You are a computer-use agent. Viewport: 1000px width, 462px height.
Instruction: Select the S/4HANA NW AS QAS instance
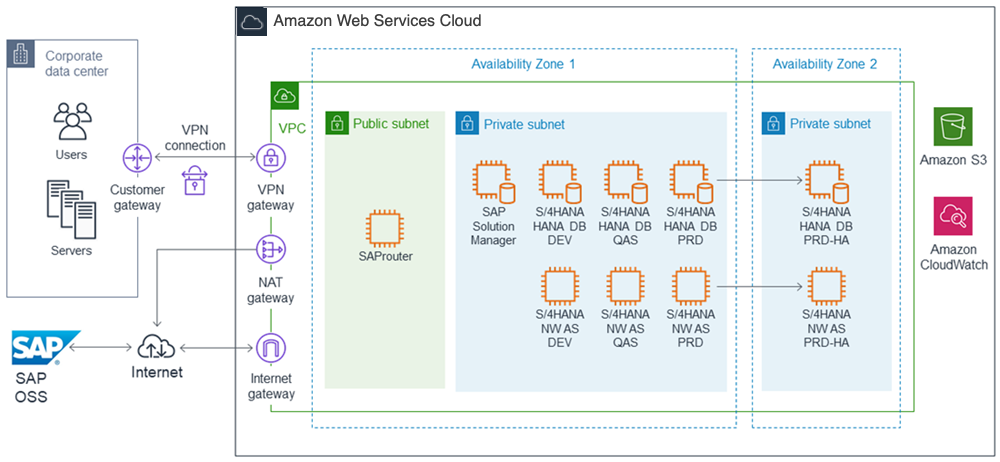pos(624,287)
